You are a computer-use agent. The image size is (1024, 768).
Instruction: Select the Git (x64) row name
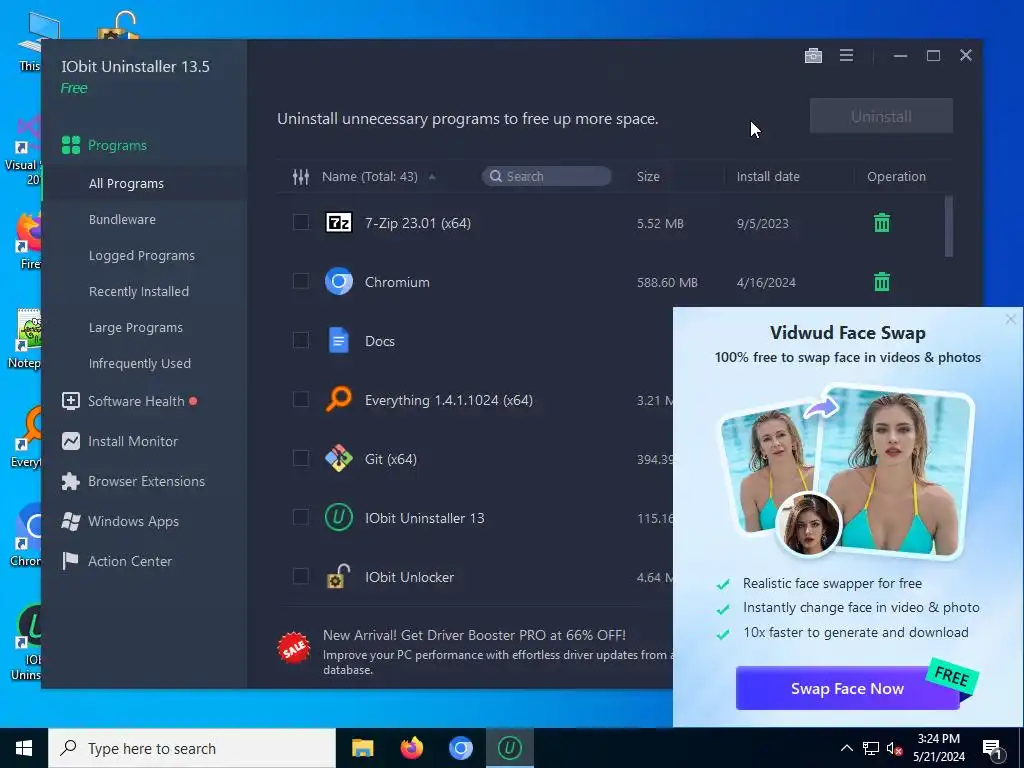pos(391,459)
